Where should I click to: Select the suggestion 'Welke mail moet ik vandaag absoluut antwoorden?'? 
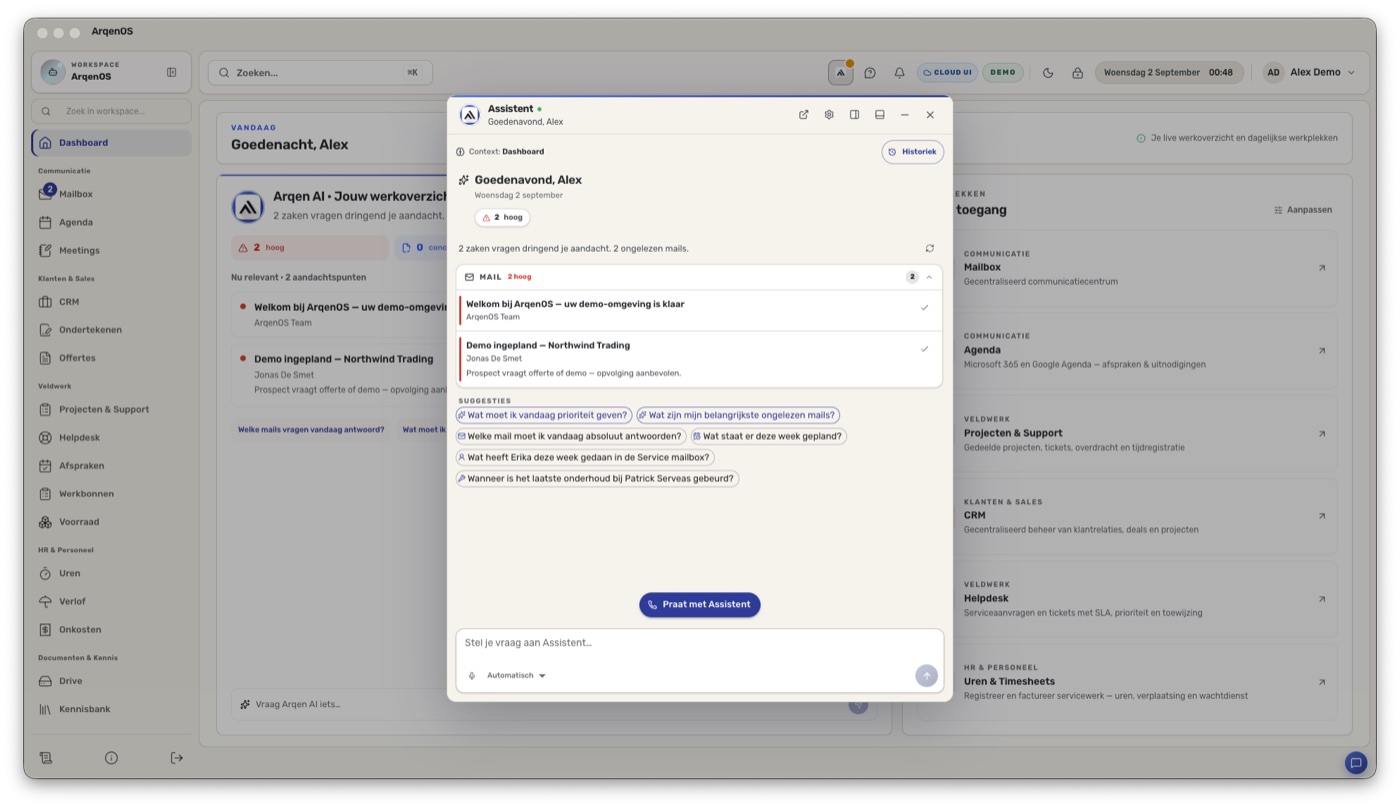(571, 436)
